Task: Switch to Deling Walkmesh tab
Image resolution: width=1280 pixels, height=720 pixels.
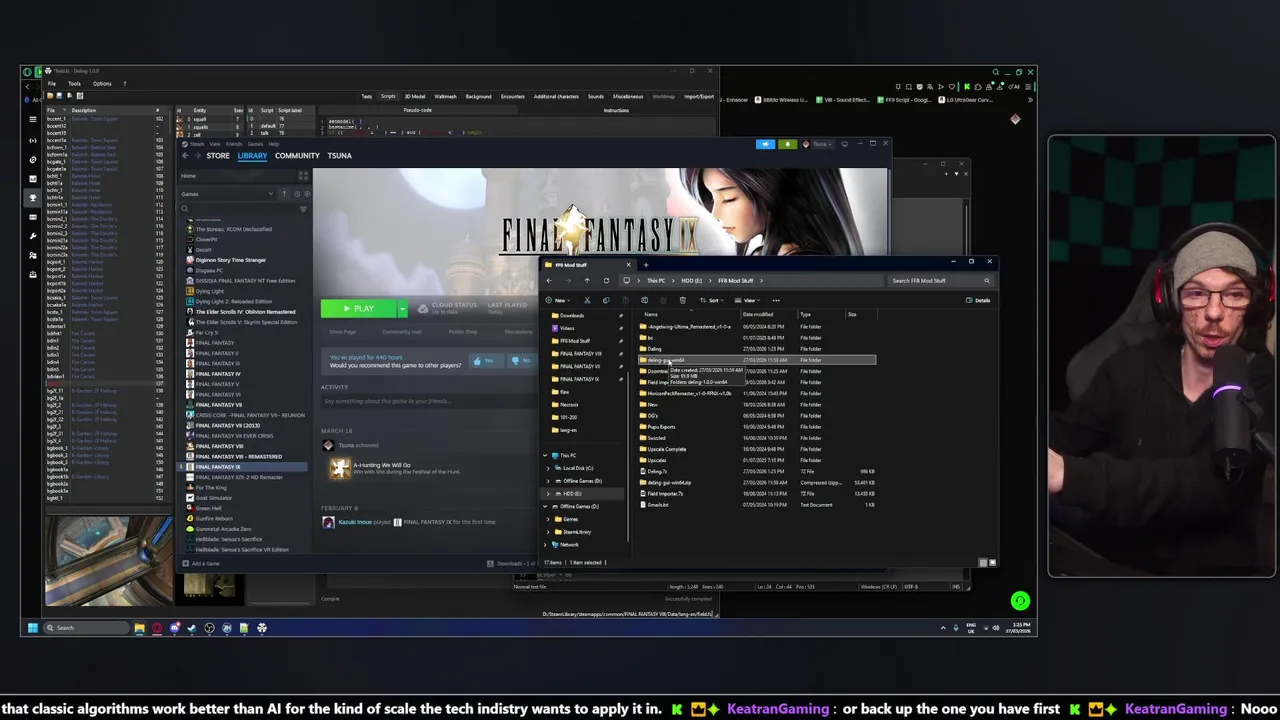Action: (445, 97)
